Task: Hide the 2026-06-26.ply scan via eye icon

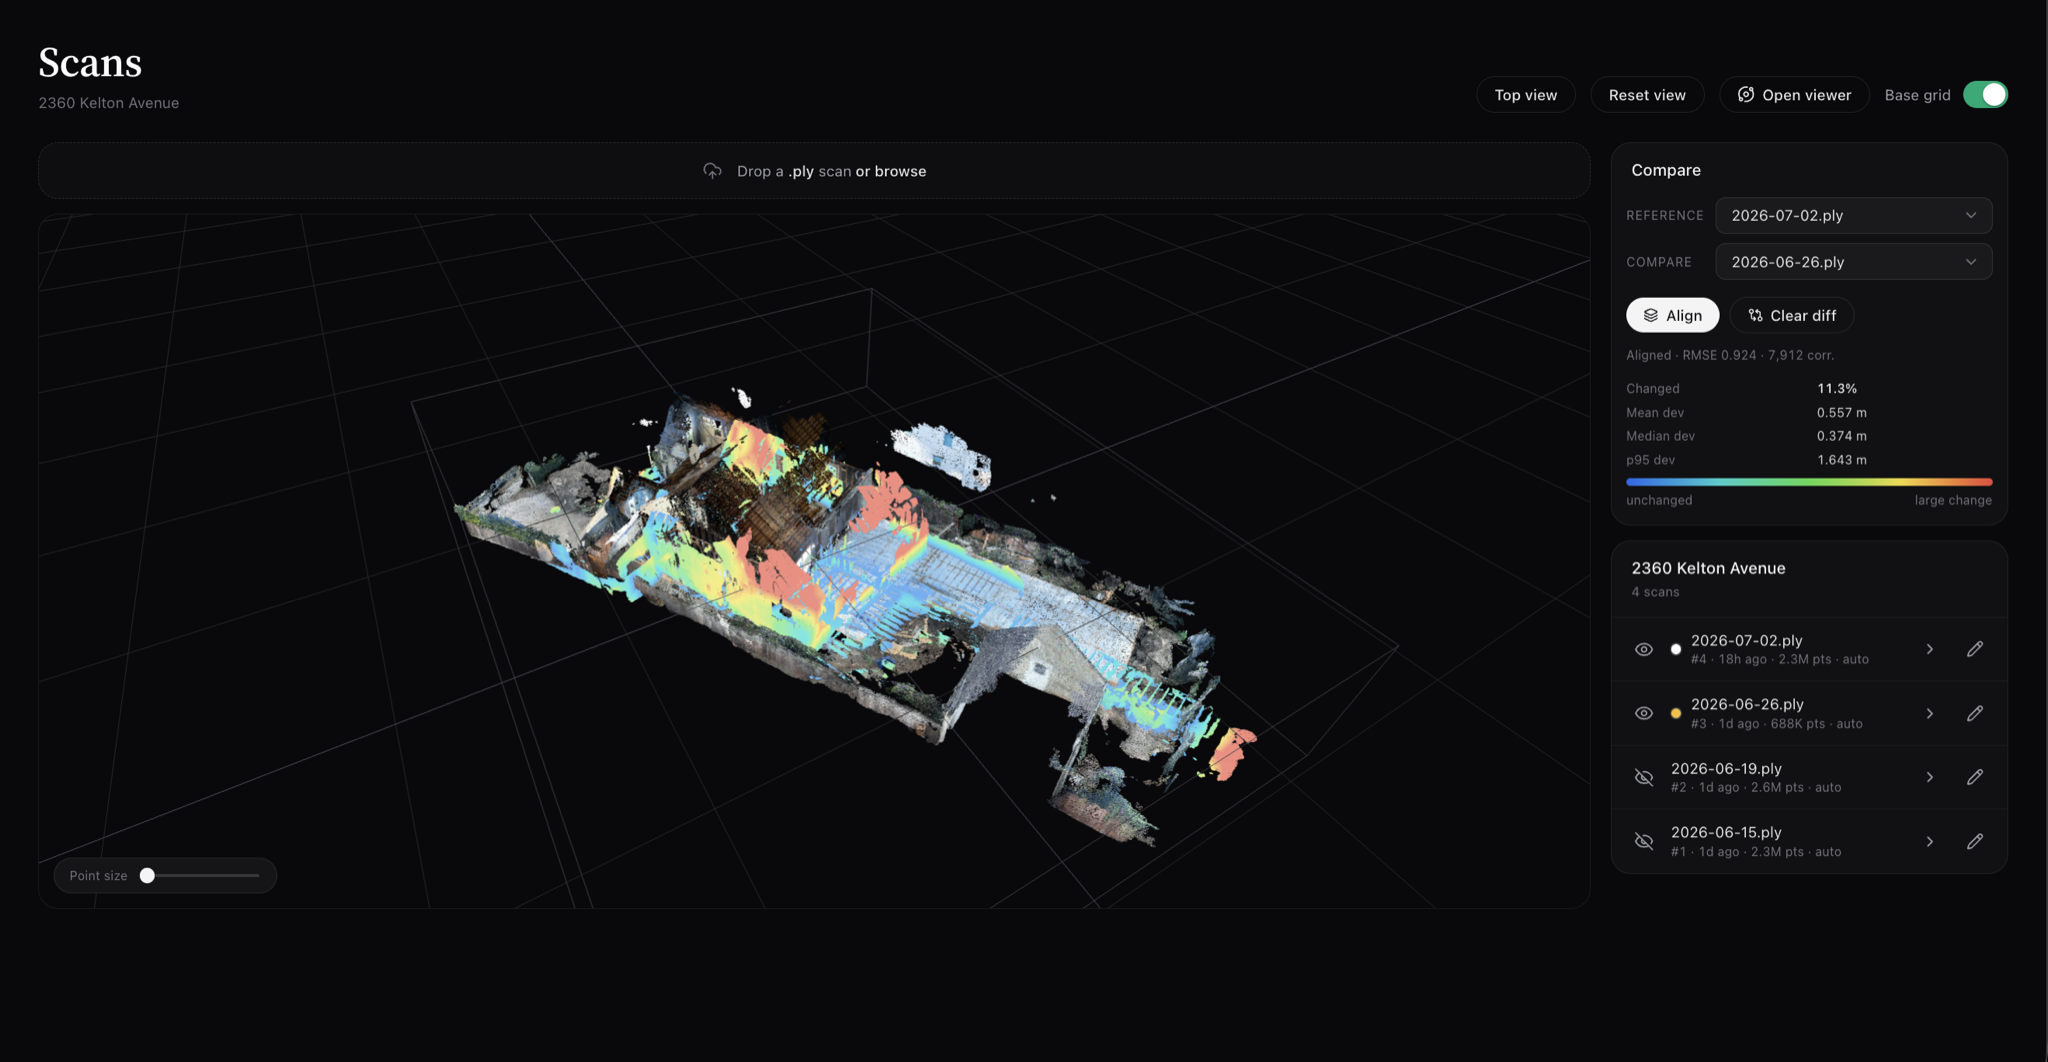Action: point(1643,713)
